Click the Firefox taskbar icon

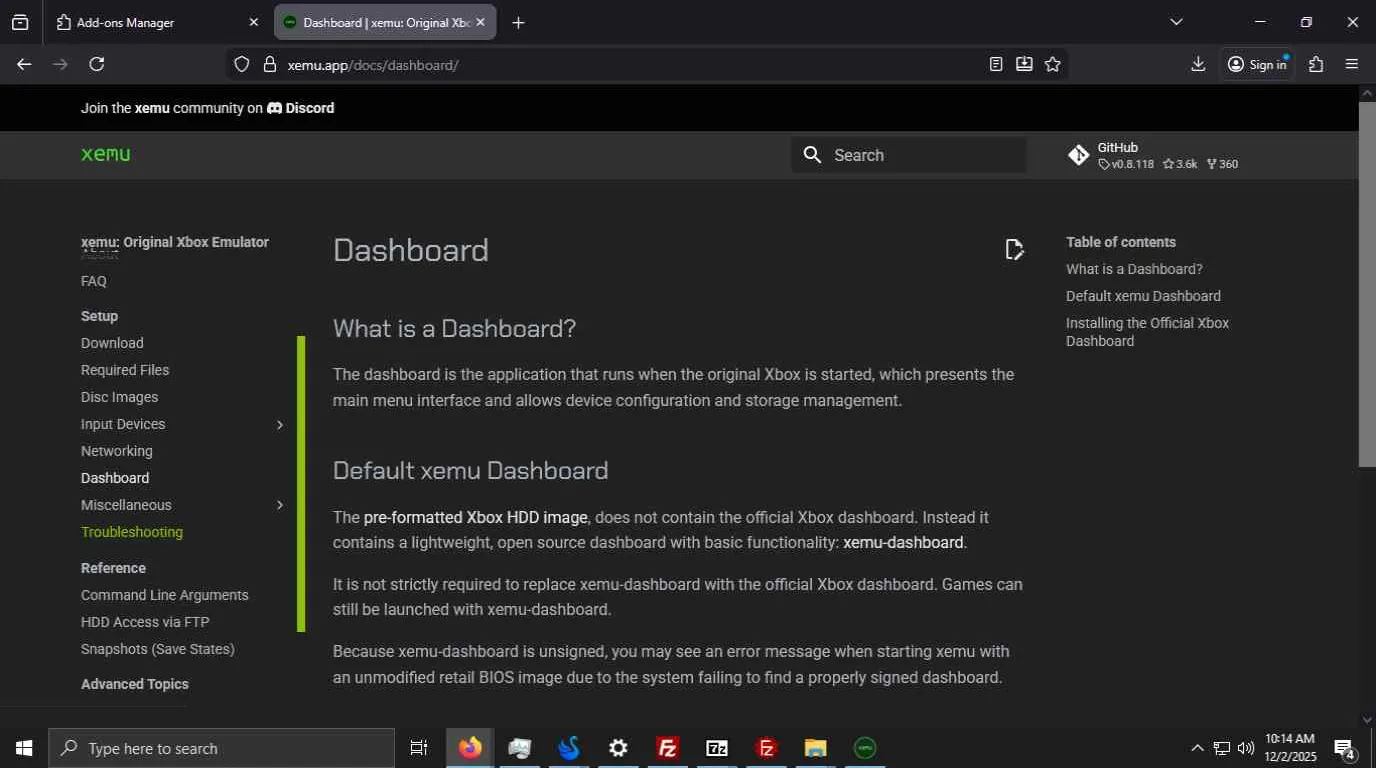point(470,748)
